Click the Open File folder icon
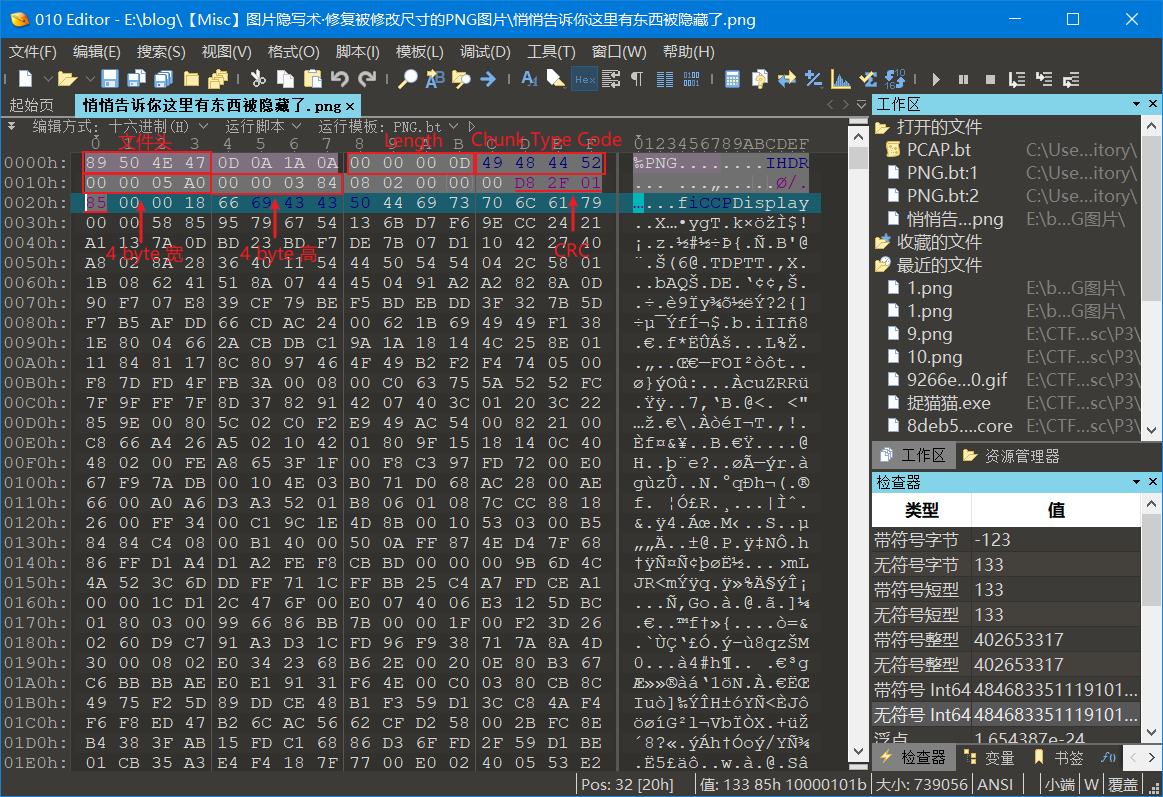The width and height of the screenshot is (1163, 797). [x=67, y=79]
